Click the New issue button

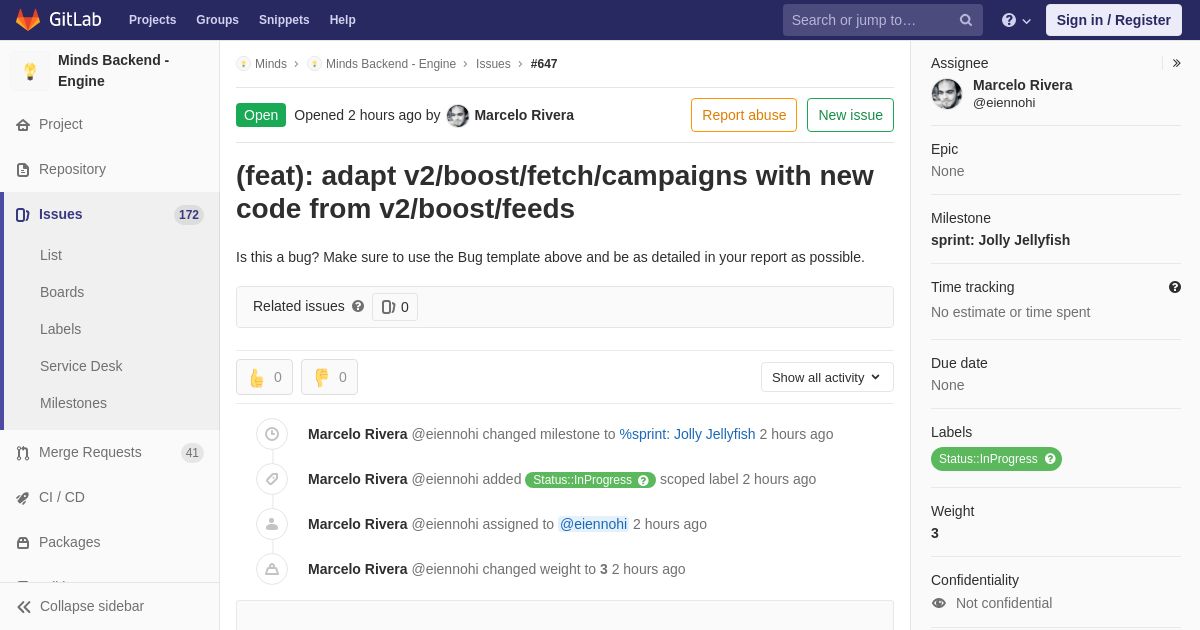(850, 115)
